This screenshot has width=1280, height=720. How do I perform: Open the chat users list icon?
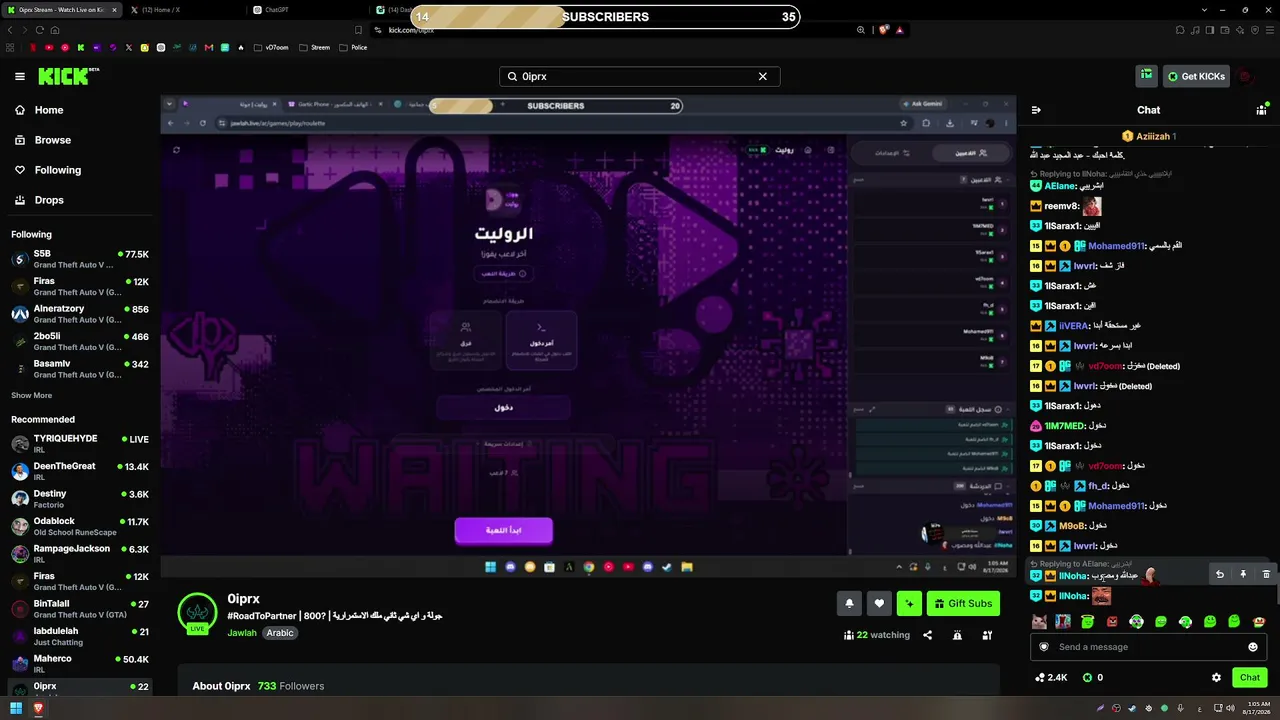pos(1262,110)
